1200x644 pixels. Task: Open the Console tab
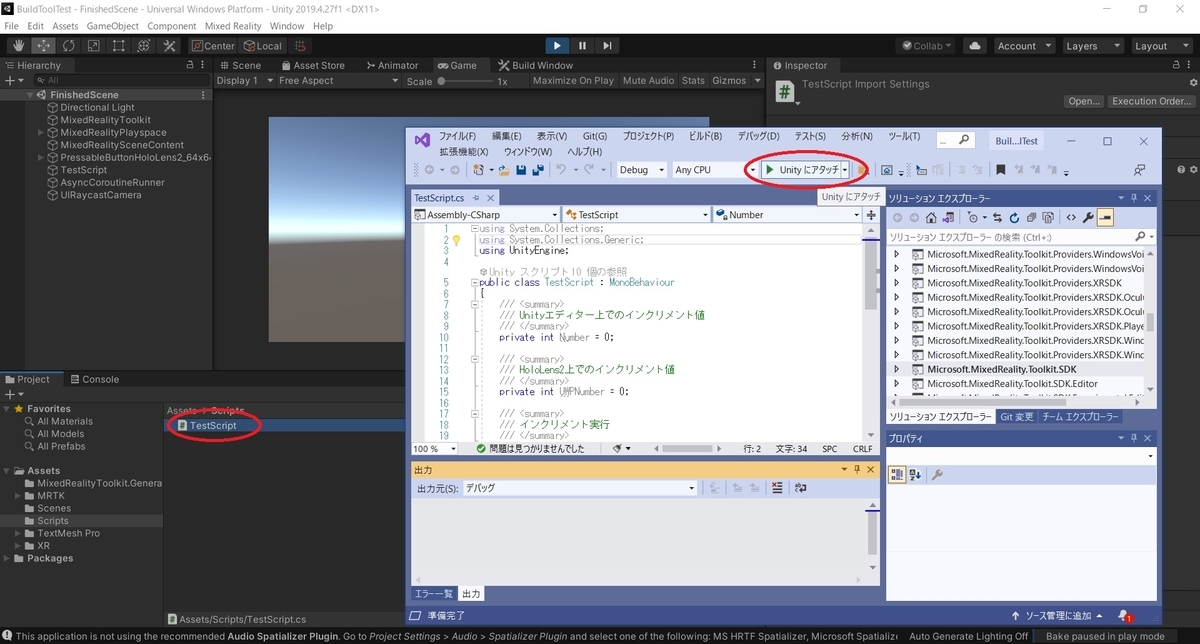coord(93,379)
